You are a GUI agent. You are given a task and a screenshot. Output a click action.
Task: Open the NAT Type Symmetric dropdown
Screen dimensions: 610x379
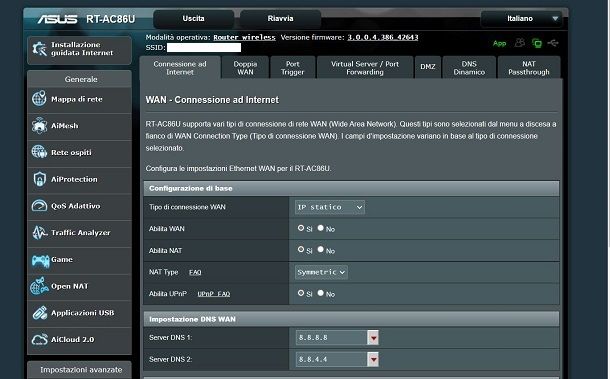(x=321, y=272)
